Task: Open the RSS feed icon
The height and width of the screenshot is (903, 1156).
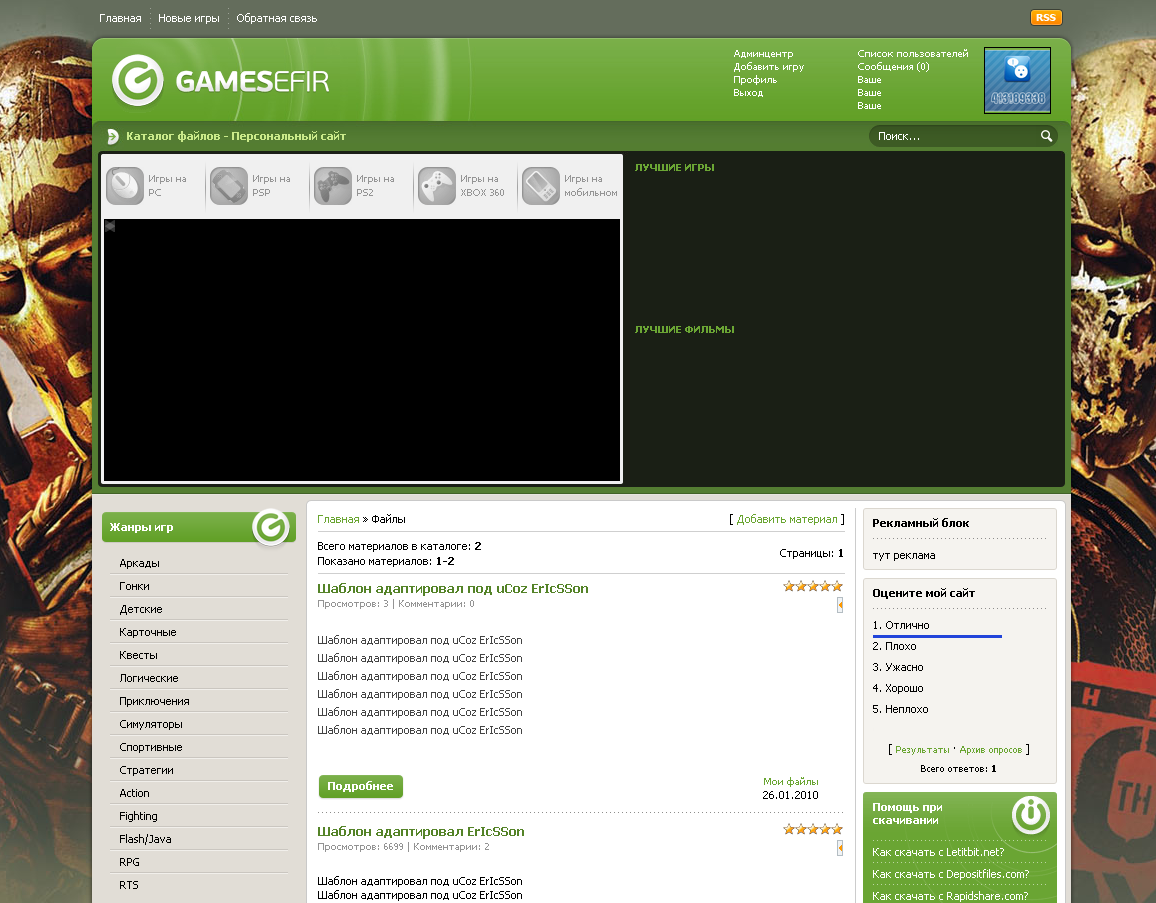Action: tap(1045, 17)
